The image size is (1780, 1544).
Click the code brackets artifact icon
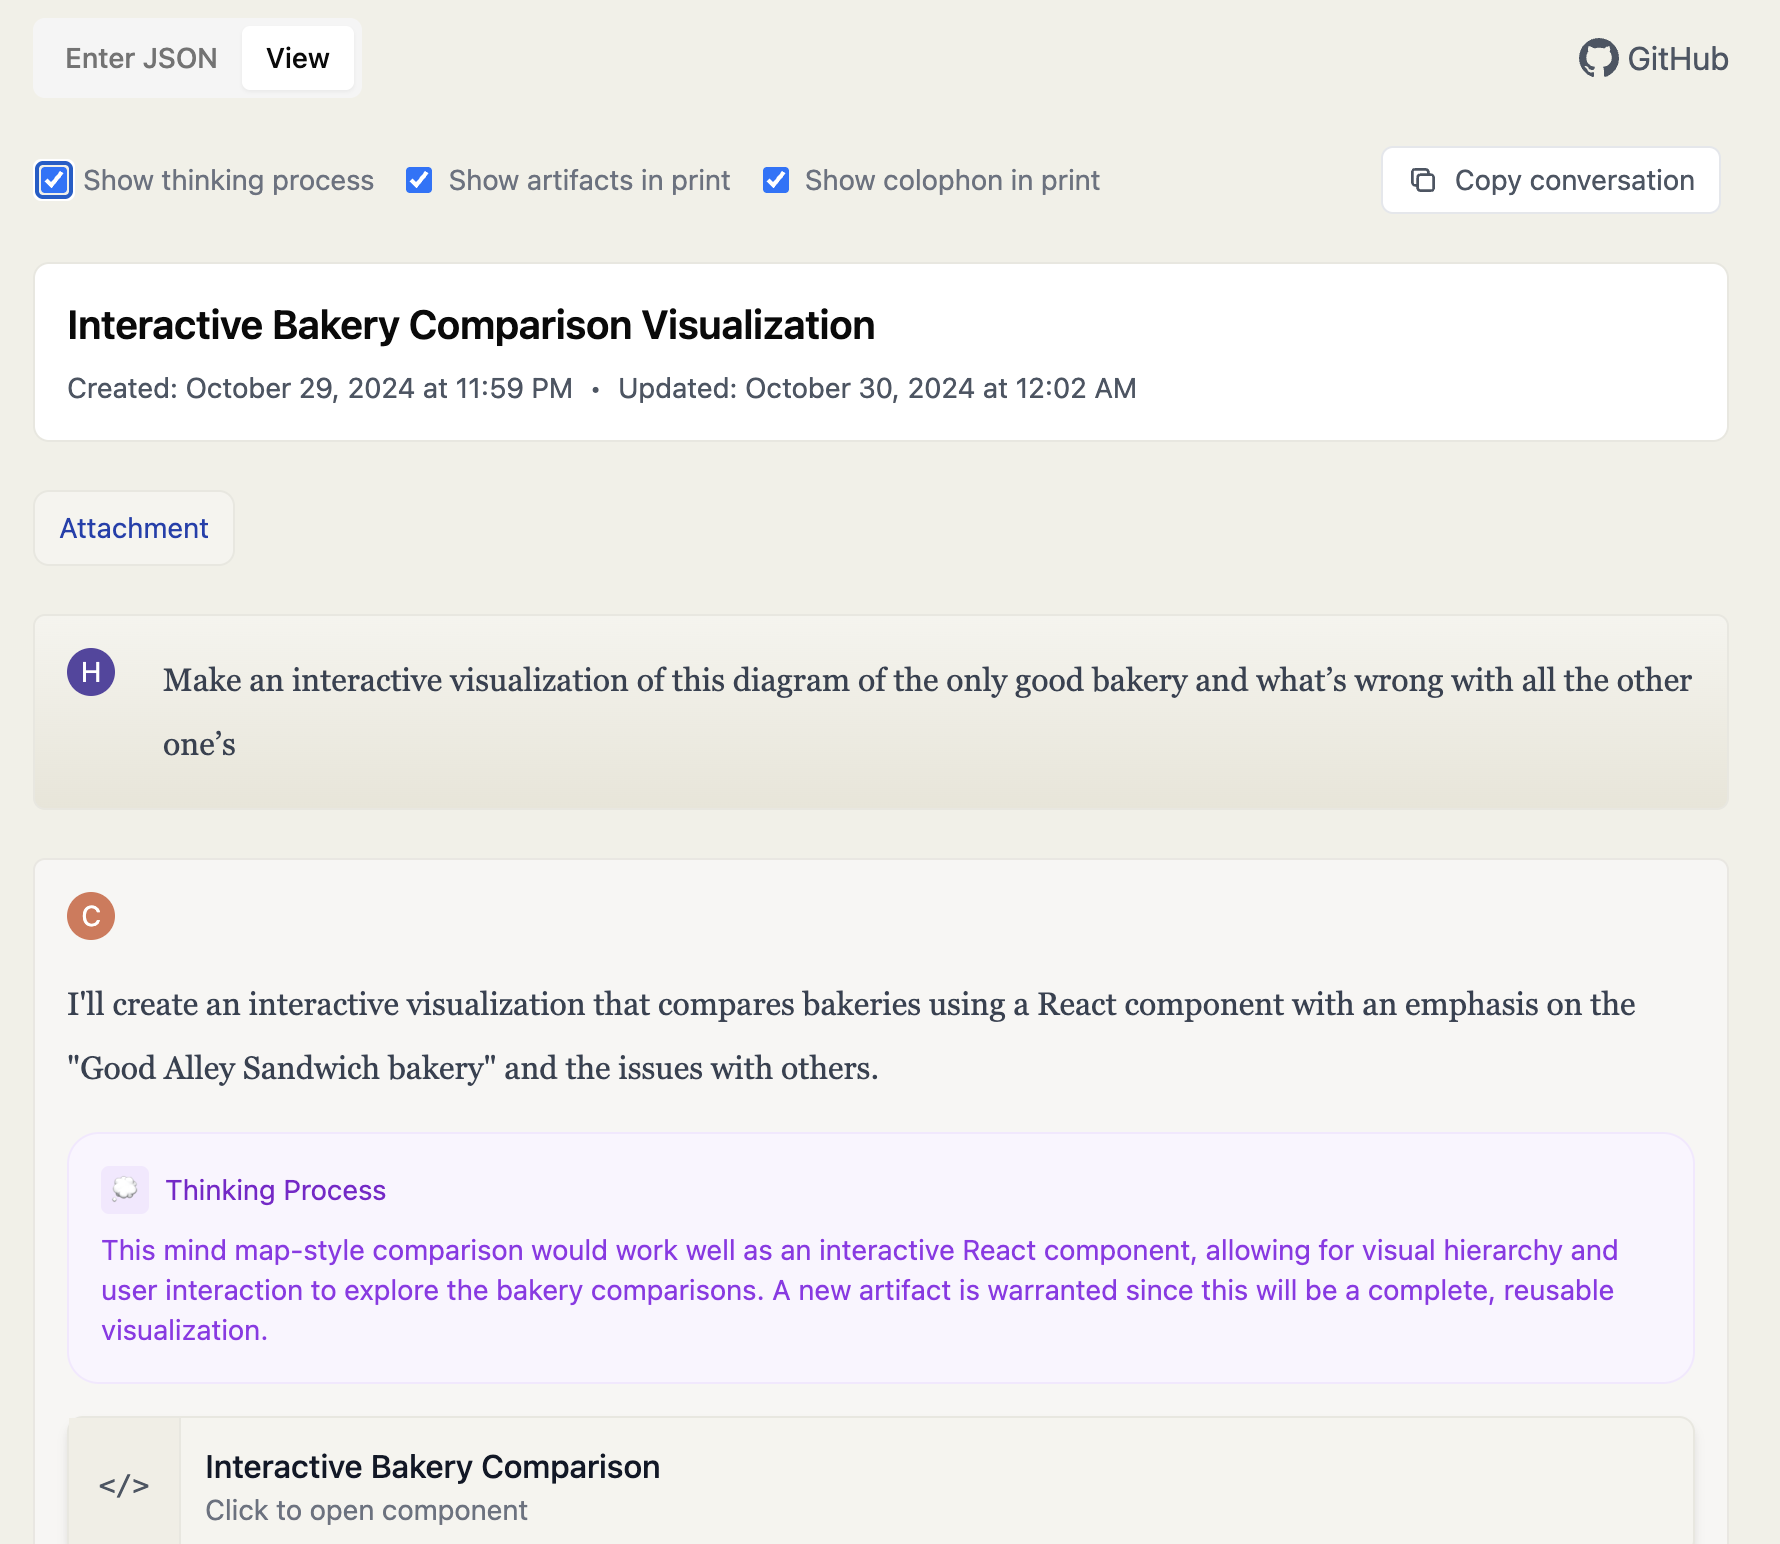click(x=124, y=1485)
